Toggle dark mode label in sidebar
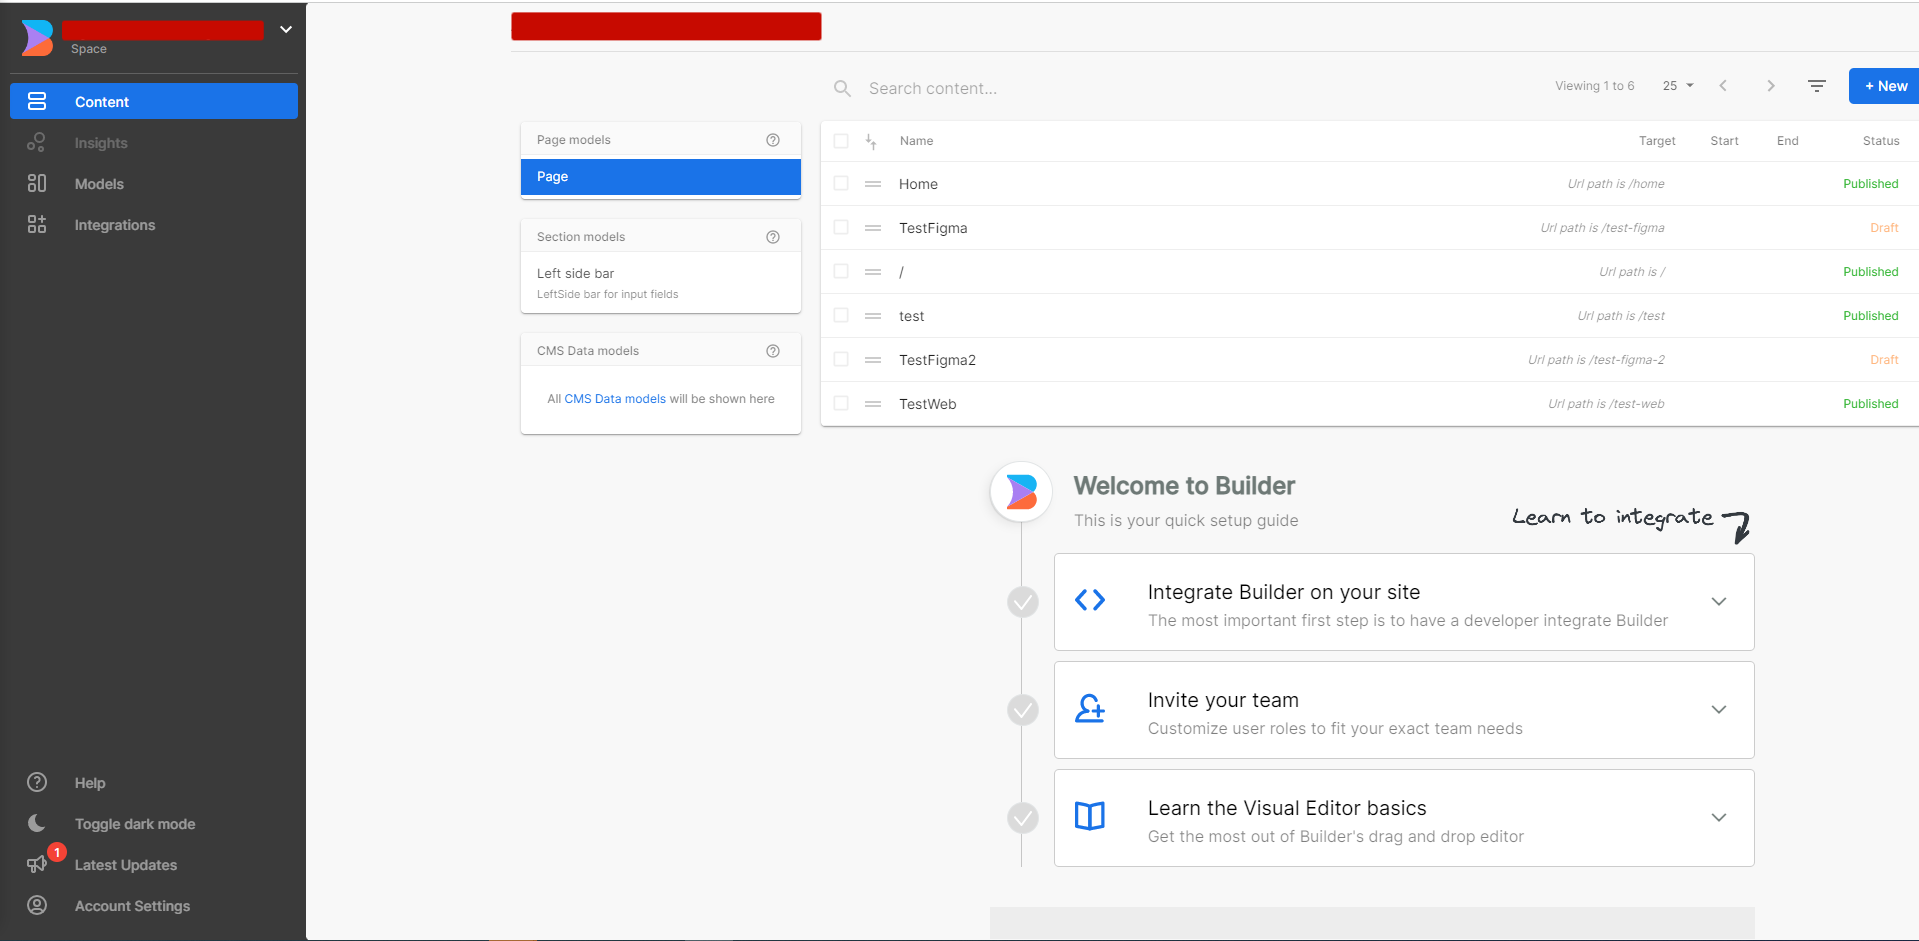 tap(135, 824)
